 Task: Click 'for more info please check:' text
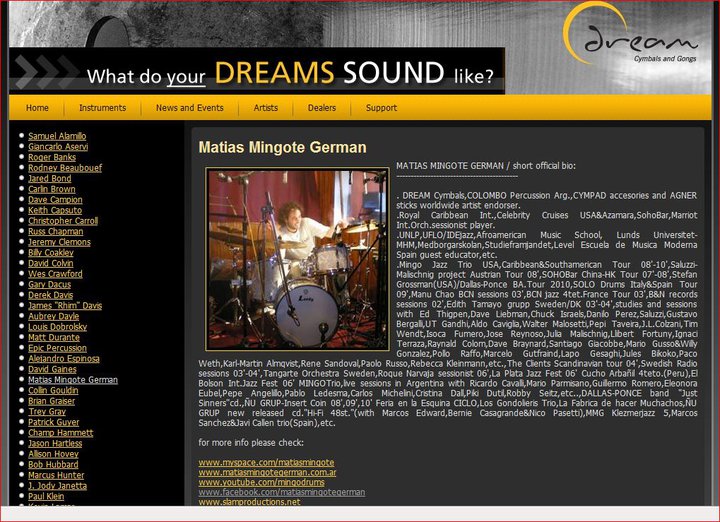(251, 443)
